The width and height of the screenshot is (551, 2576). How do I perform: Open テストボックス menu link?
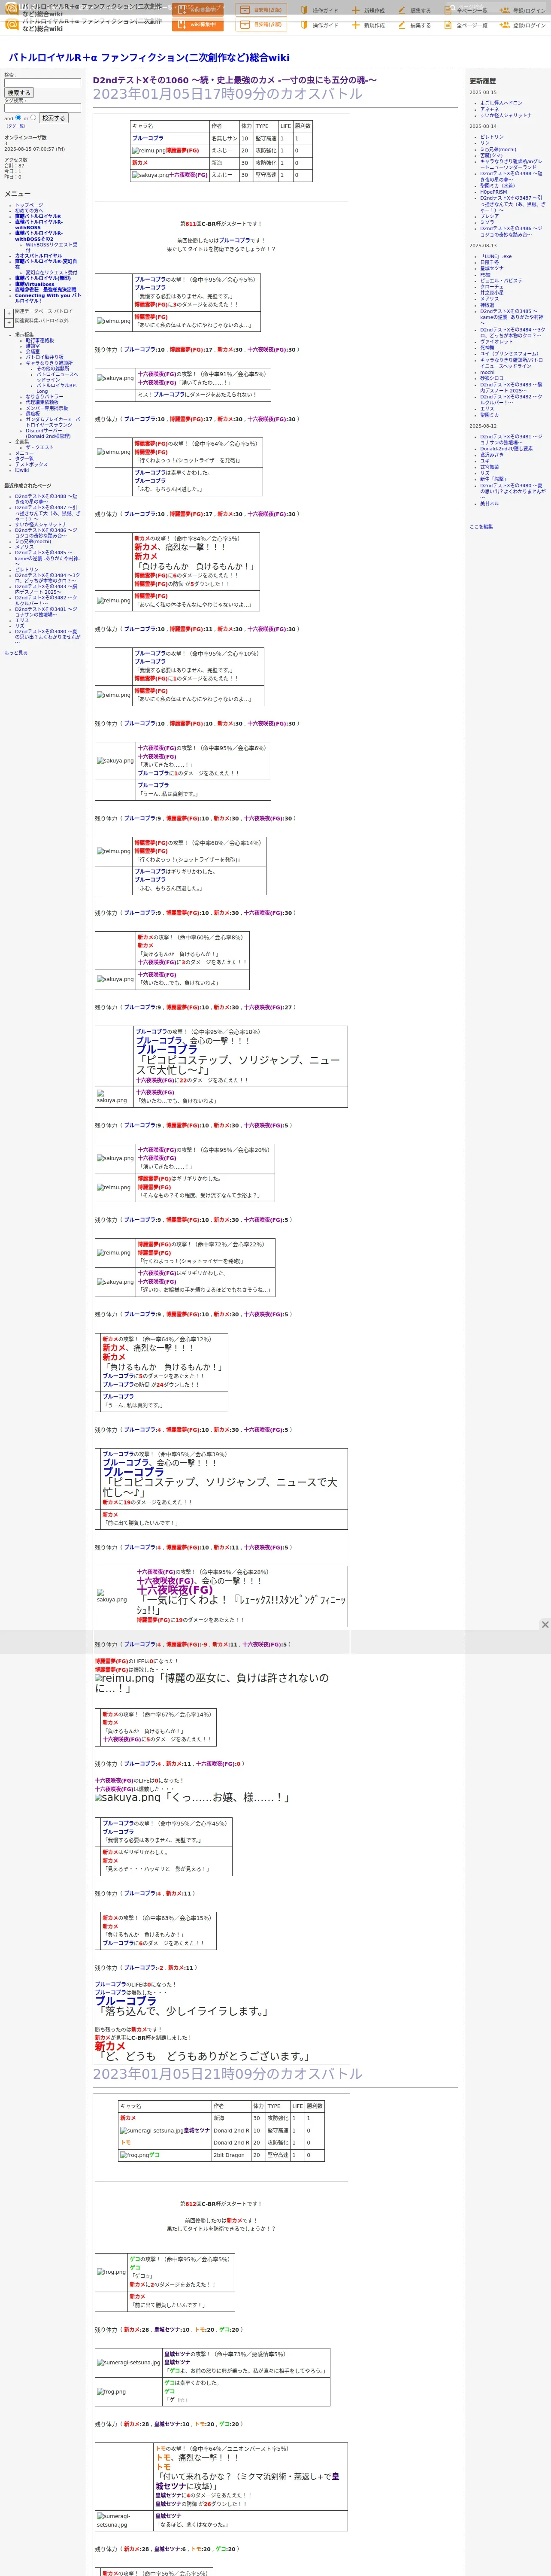pyautogui.click(x=31, y=464)
